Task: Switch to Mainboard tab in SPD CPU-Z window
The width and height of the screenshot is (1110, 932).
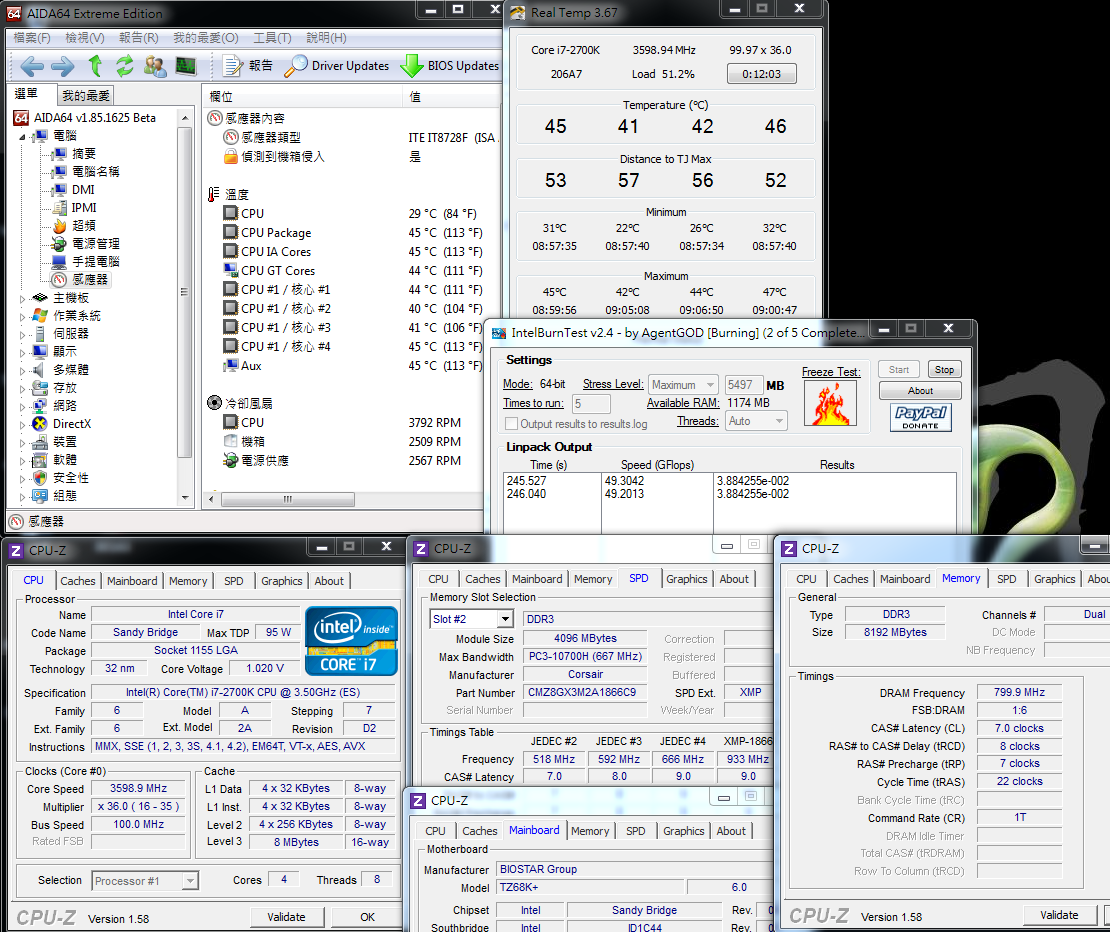Action: point(537,579)
